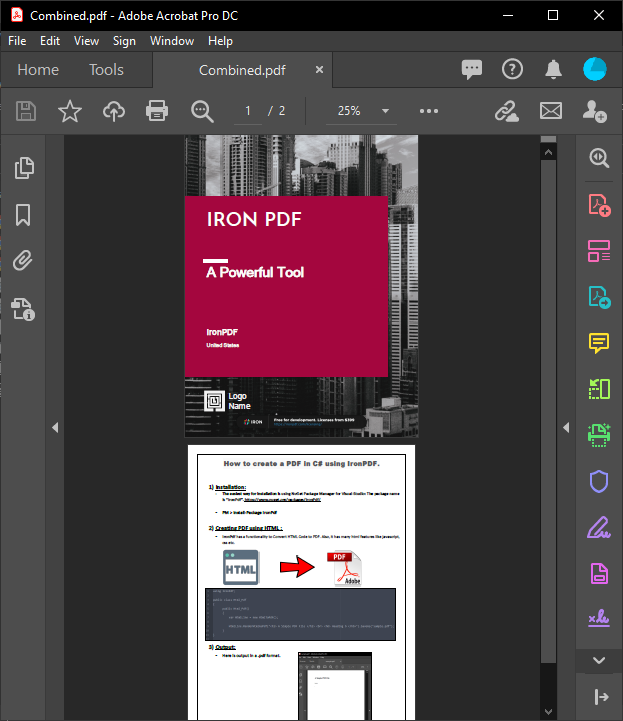
Task: Open the Attachments paperclip panel
Action: click(23, 261)
